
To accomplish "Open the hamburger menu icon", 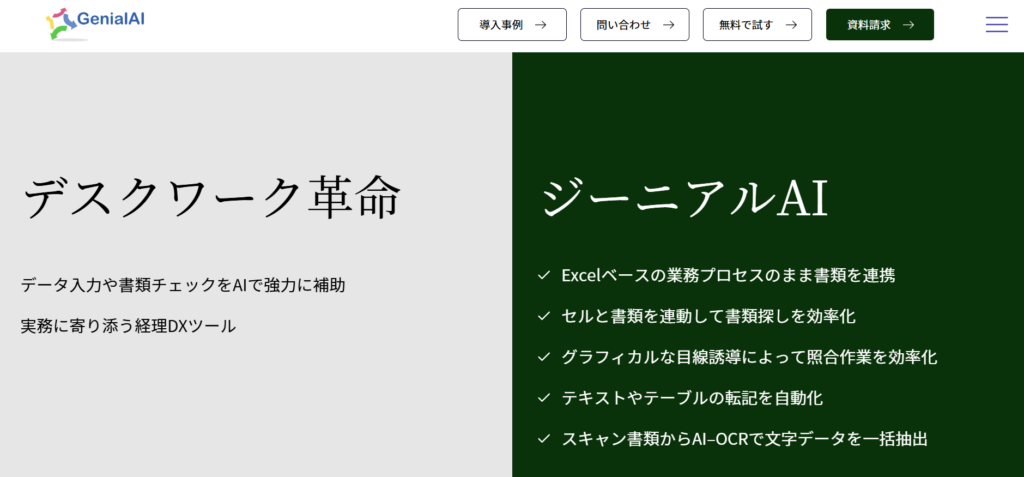I will (997, 25).
